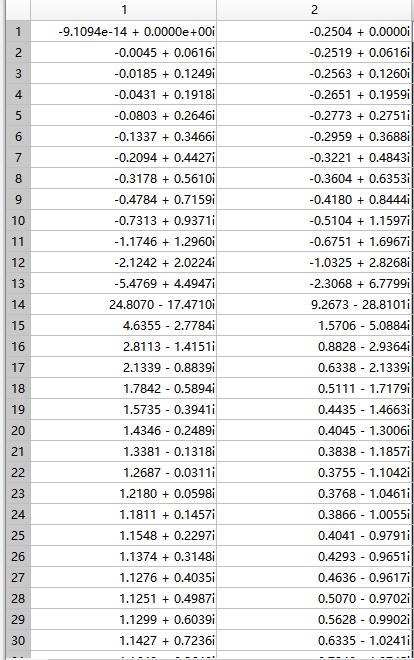
Task: Click cell -9.1094e-14 + 0.0000e+00i
Action: pyautogui.click(x=124, y=31)
